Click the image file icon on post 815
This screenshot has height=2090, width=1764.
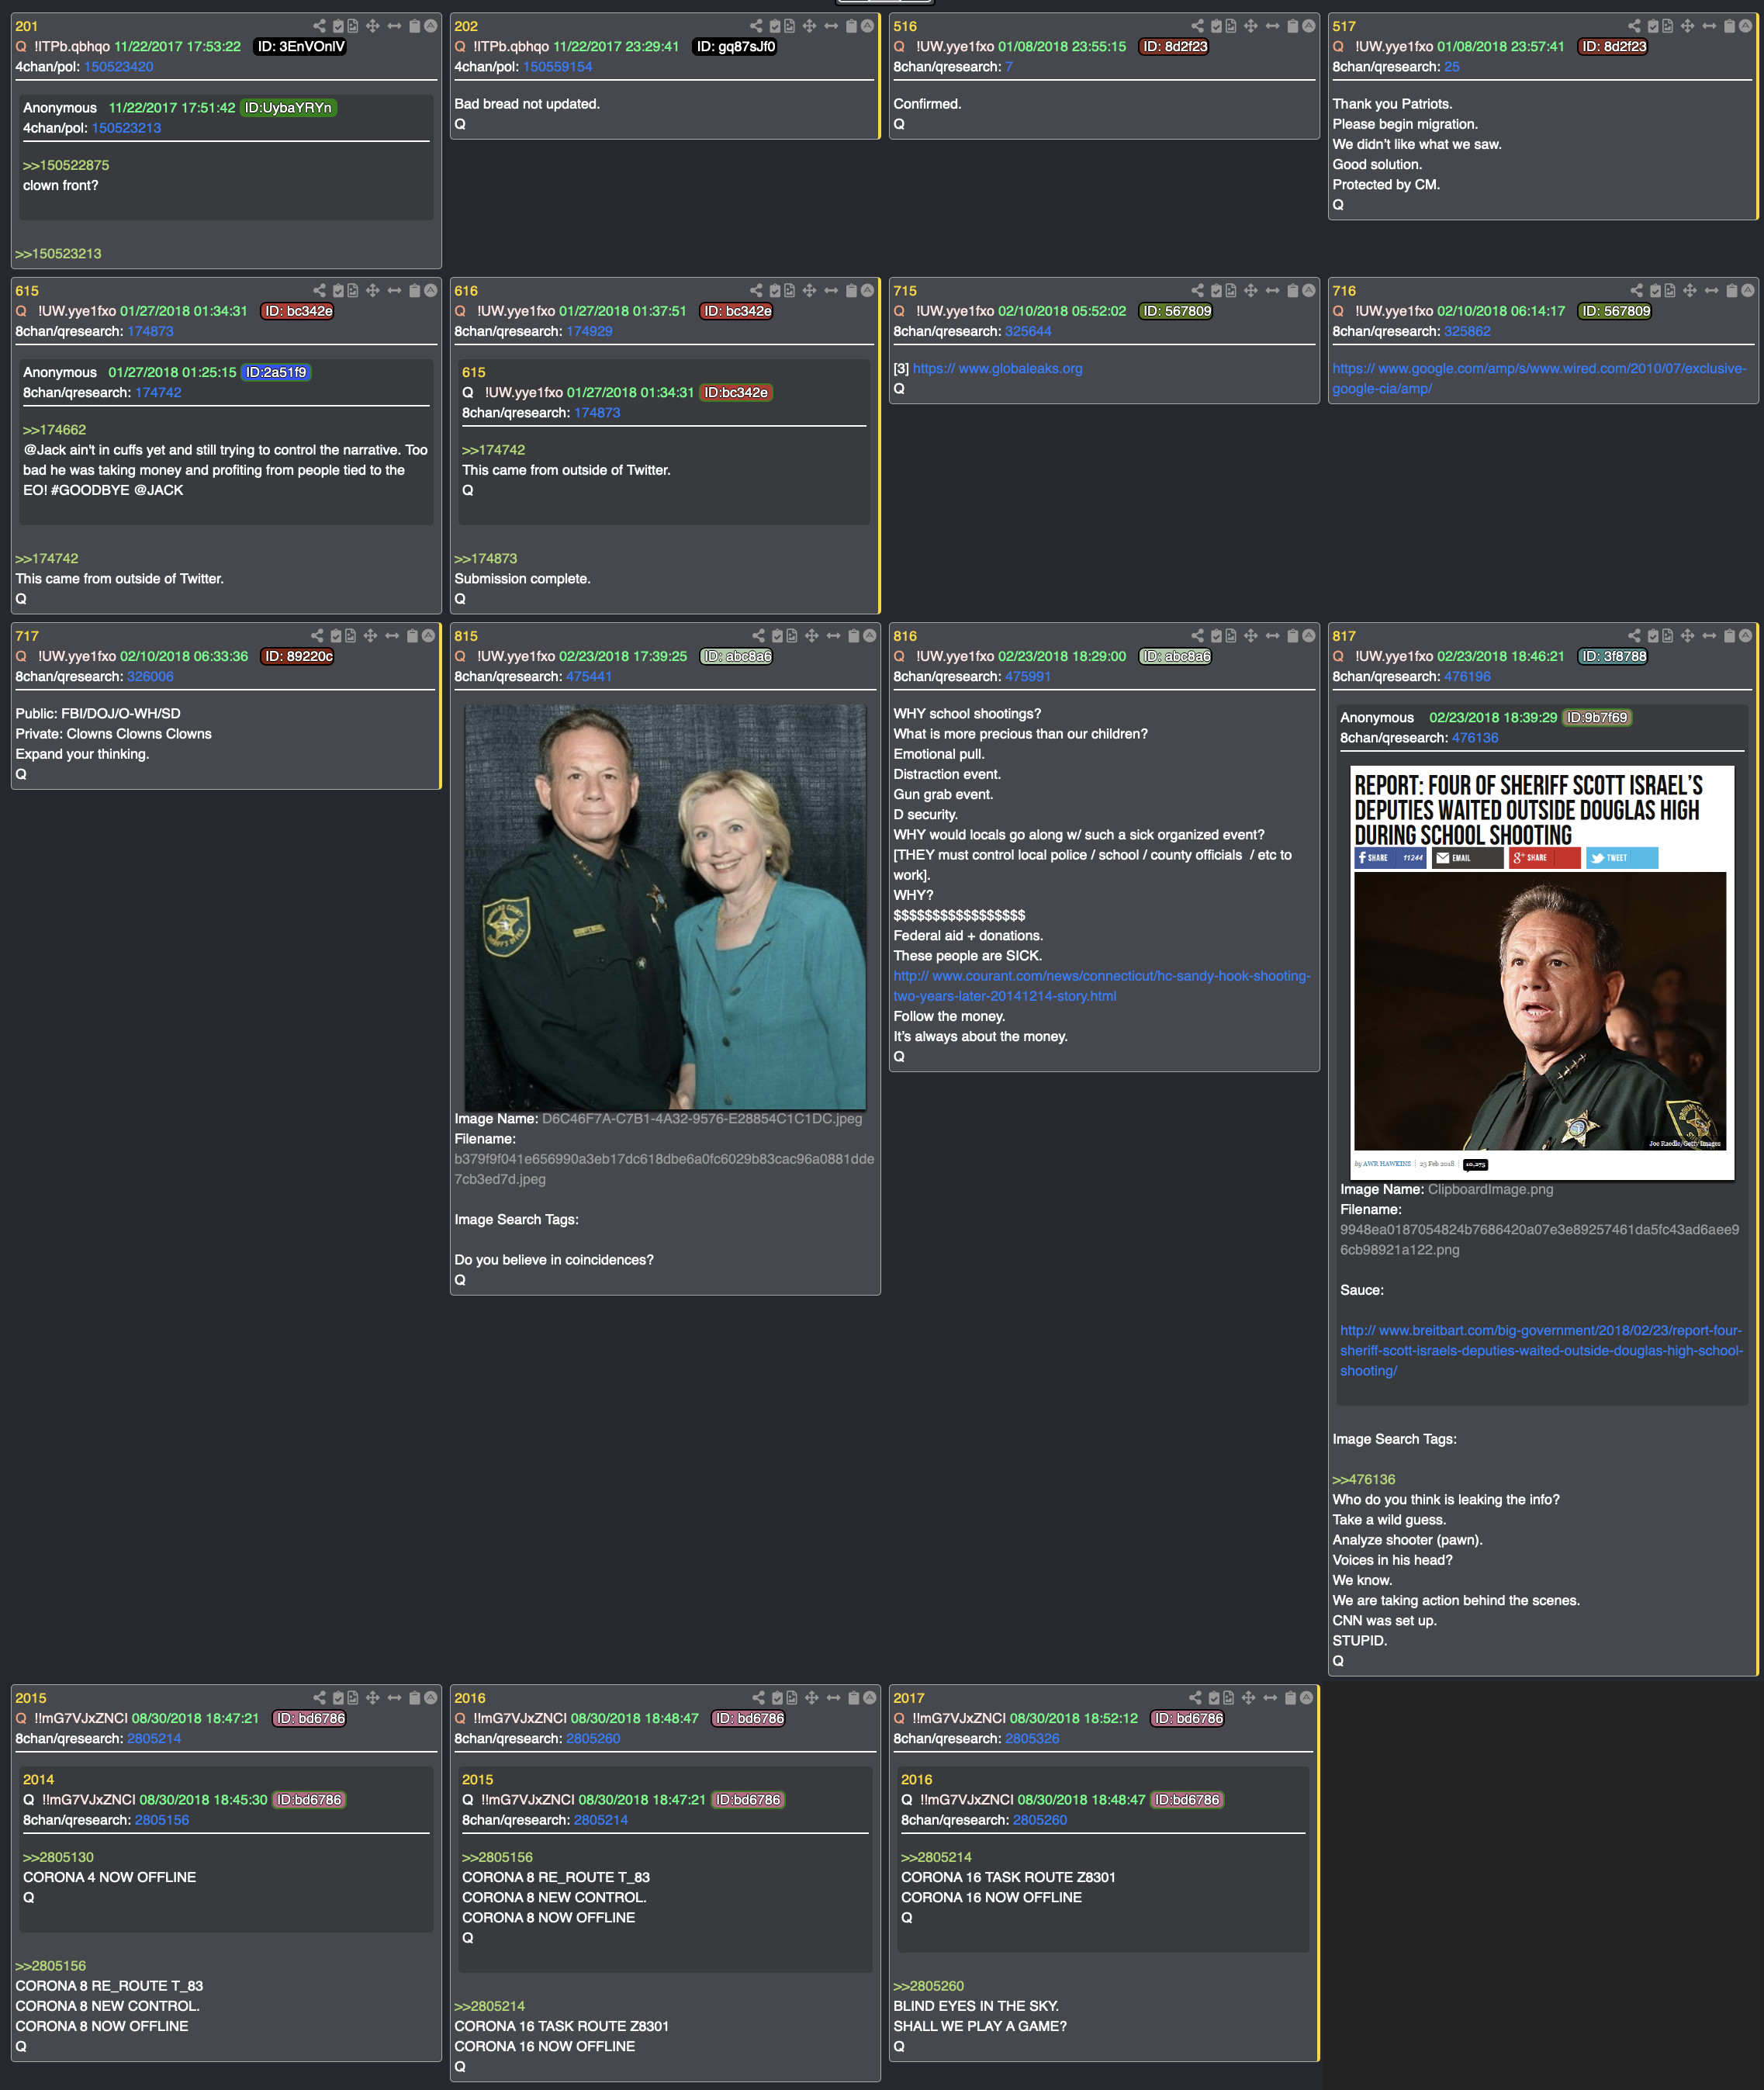click(x=791, y=635)
